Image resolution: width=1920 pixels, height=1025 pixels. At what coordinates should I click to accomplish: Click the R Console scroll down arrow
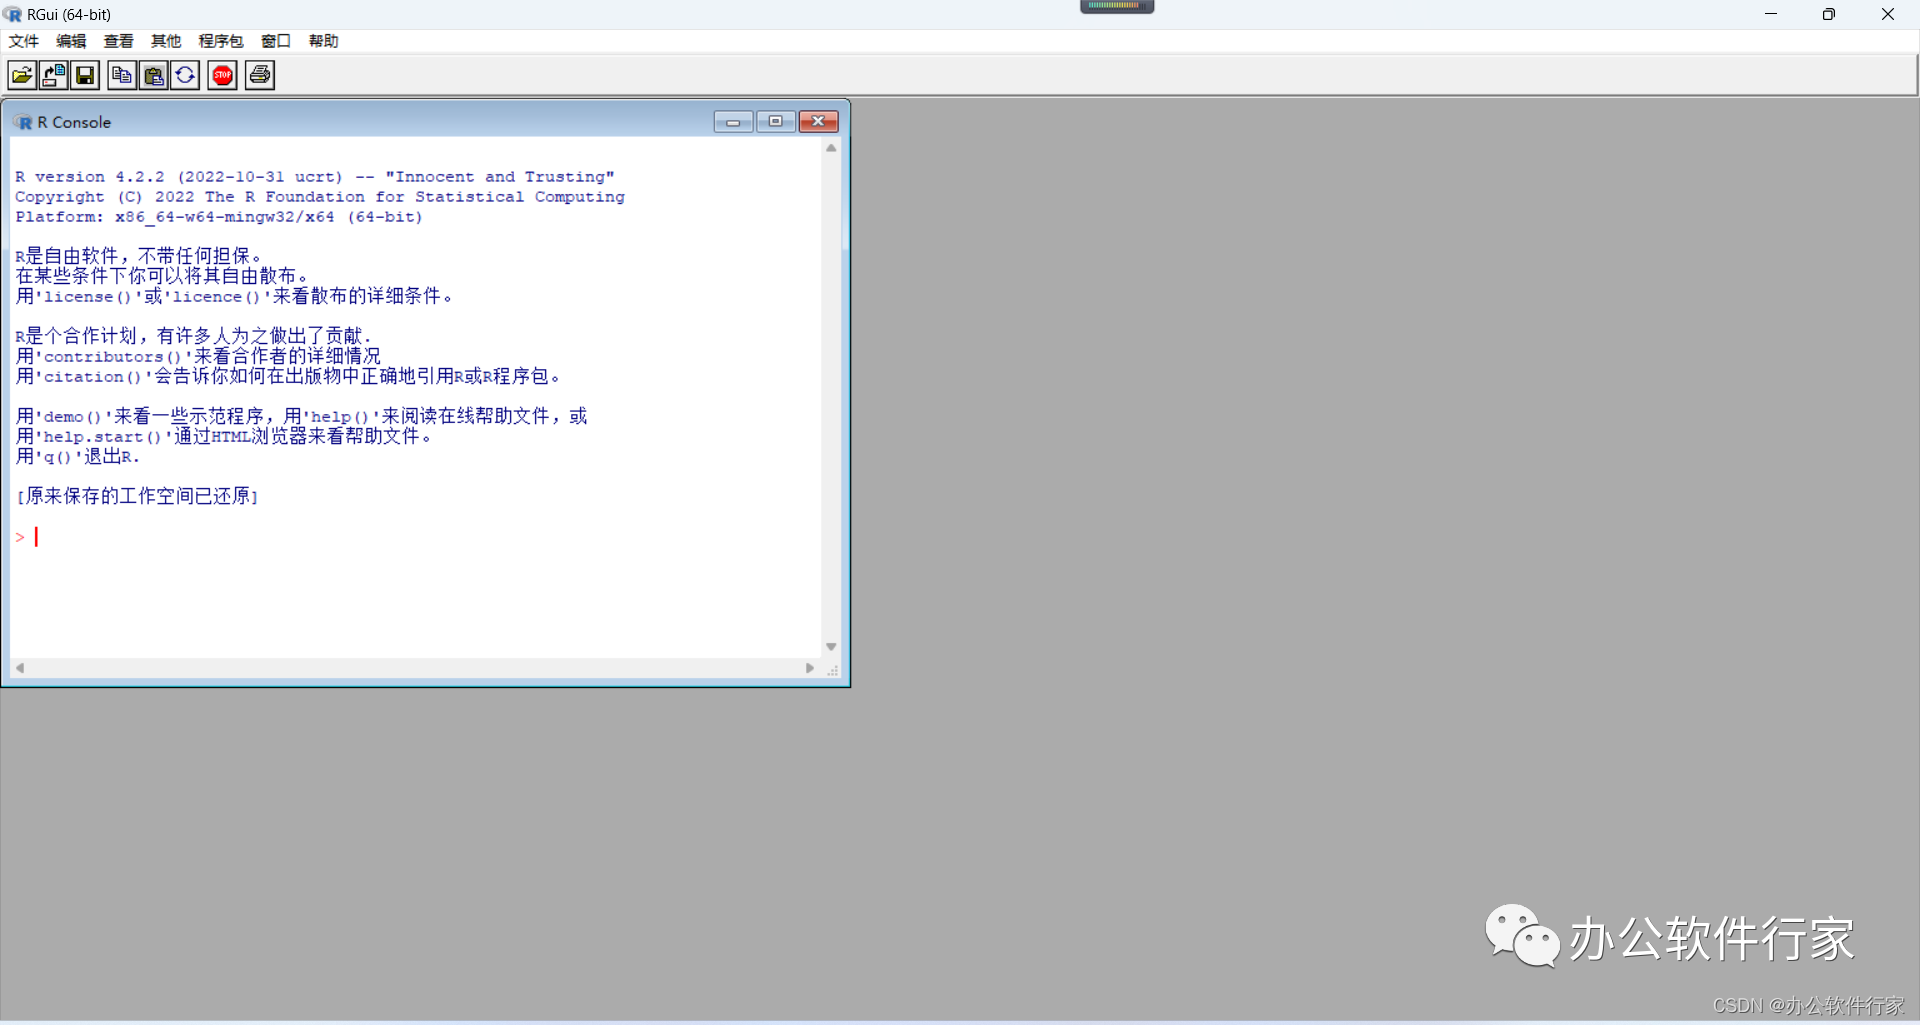tap(831, 647)
